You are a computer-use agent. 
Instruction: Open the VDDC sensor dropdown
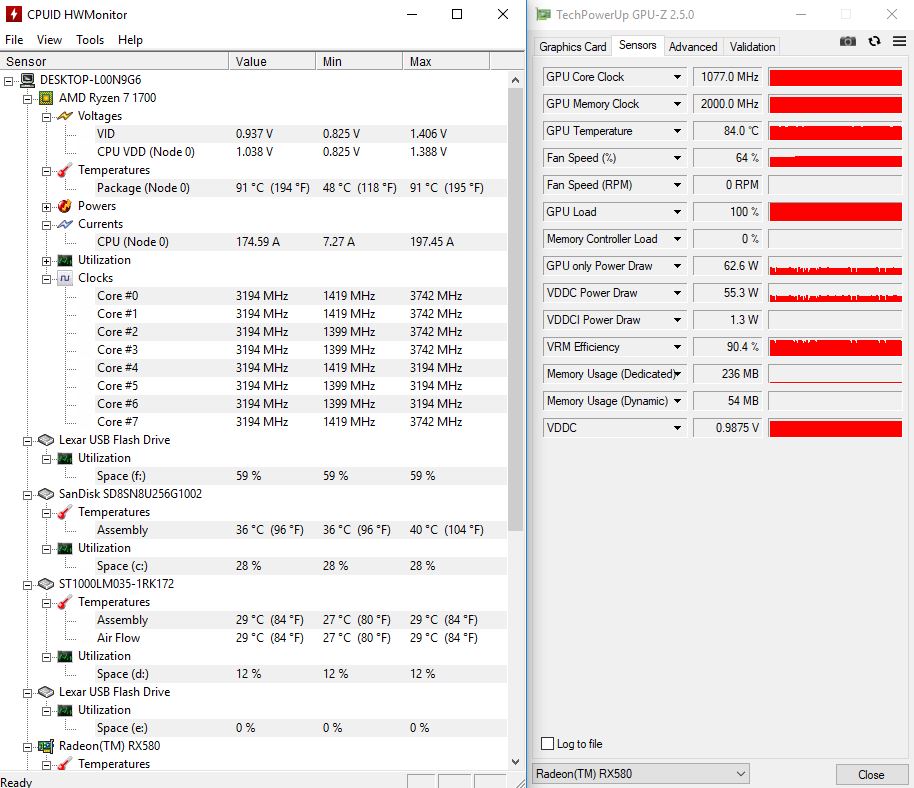tap(677, 428)
